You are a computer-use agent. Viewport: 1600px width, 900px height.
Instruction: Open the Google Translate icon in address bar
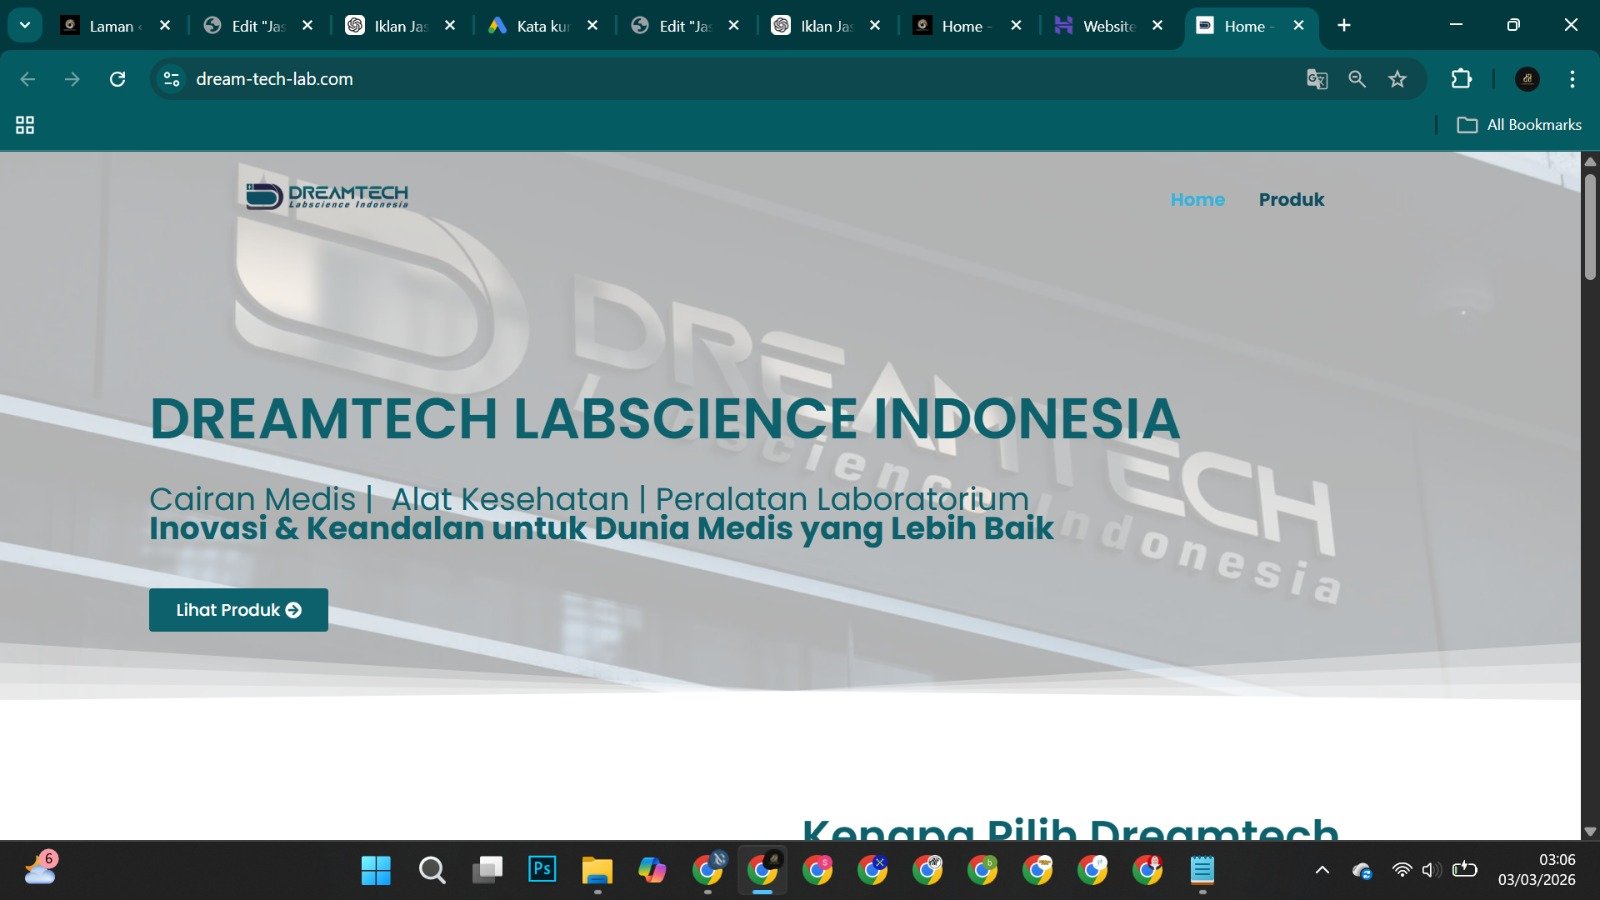coord(1317,79)
